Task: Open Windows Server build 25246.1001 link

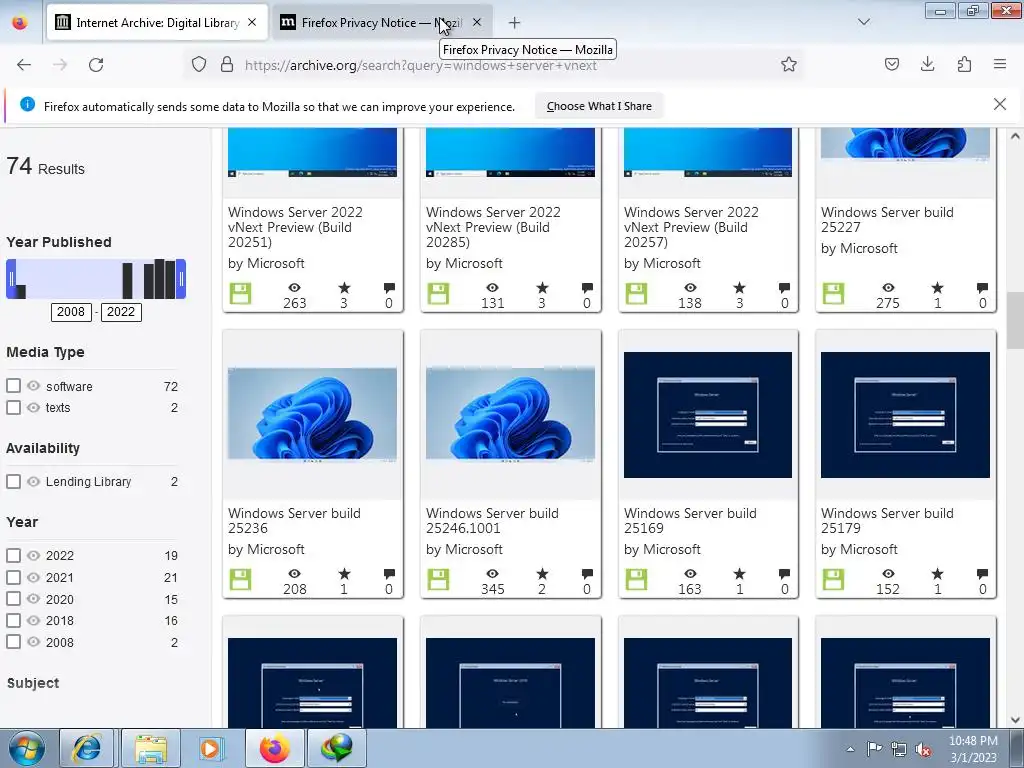Action: pyautogui.click(x=492, y=520)
